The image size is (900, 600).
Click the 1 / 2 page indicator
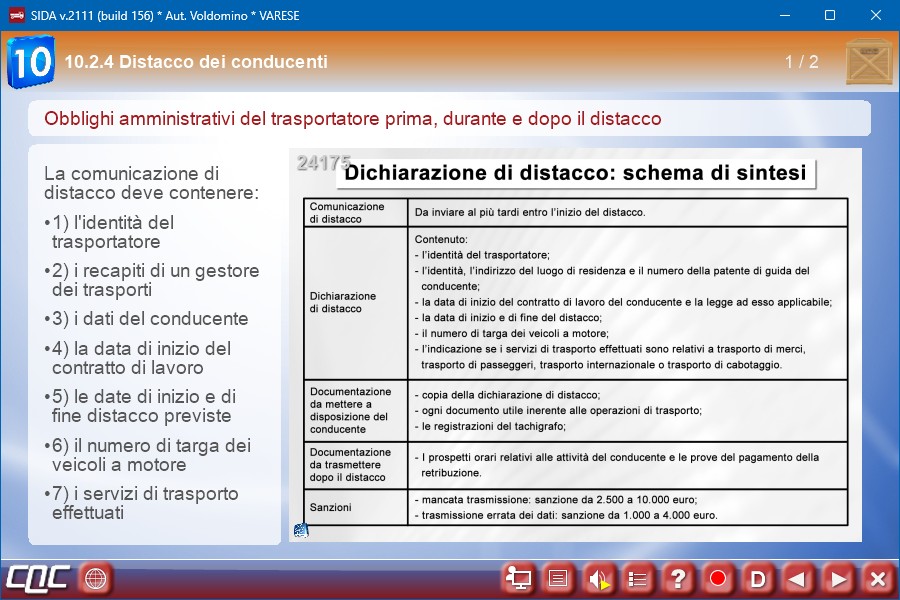[801, 62]
